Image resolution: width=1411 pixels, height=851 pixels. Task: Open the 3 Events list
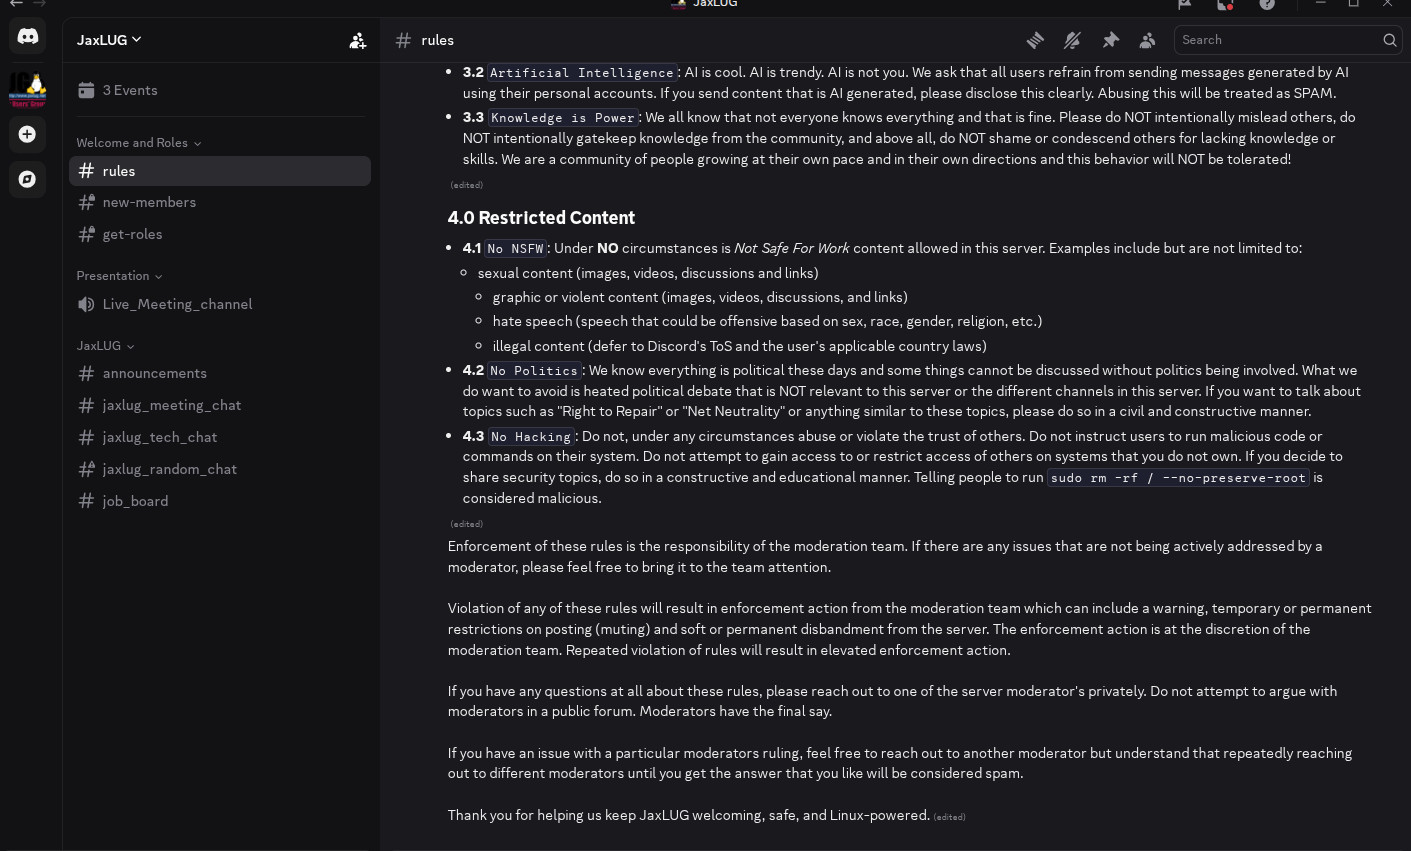tap(130, 90)
